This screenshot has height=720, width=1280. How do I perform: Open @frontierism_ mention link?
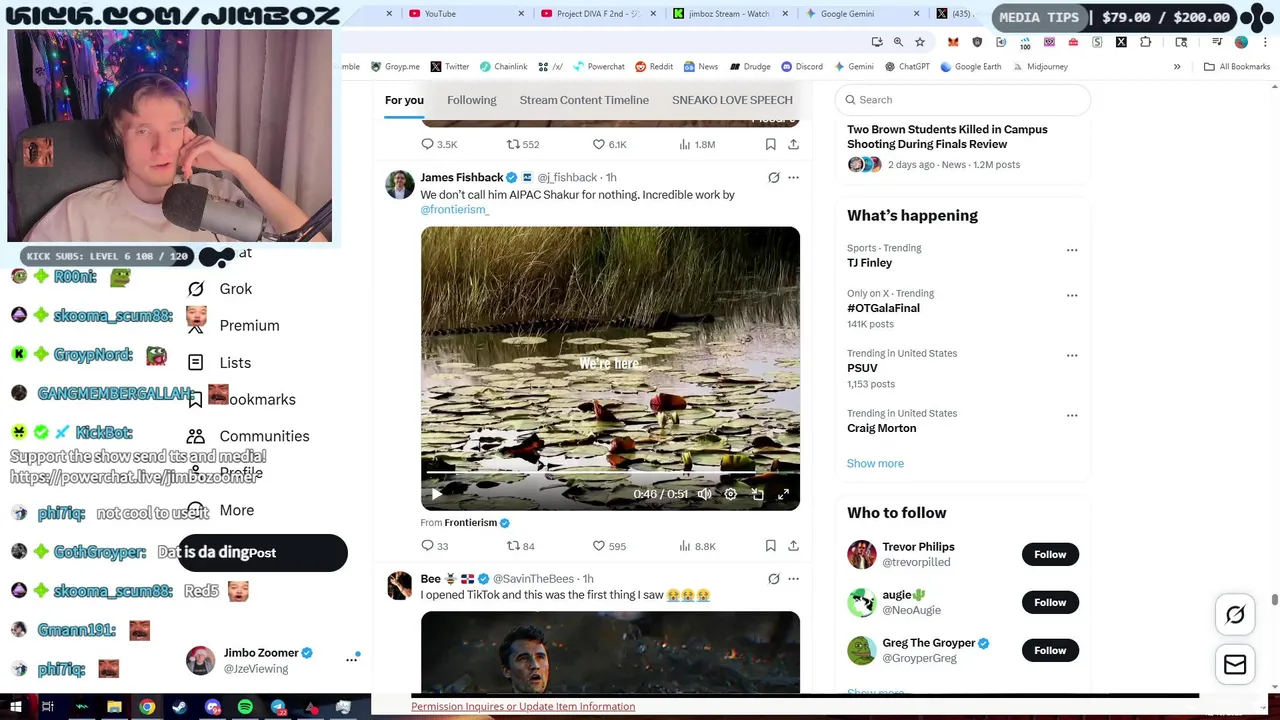(x=454, y=210)
